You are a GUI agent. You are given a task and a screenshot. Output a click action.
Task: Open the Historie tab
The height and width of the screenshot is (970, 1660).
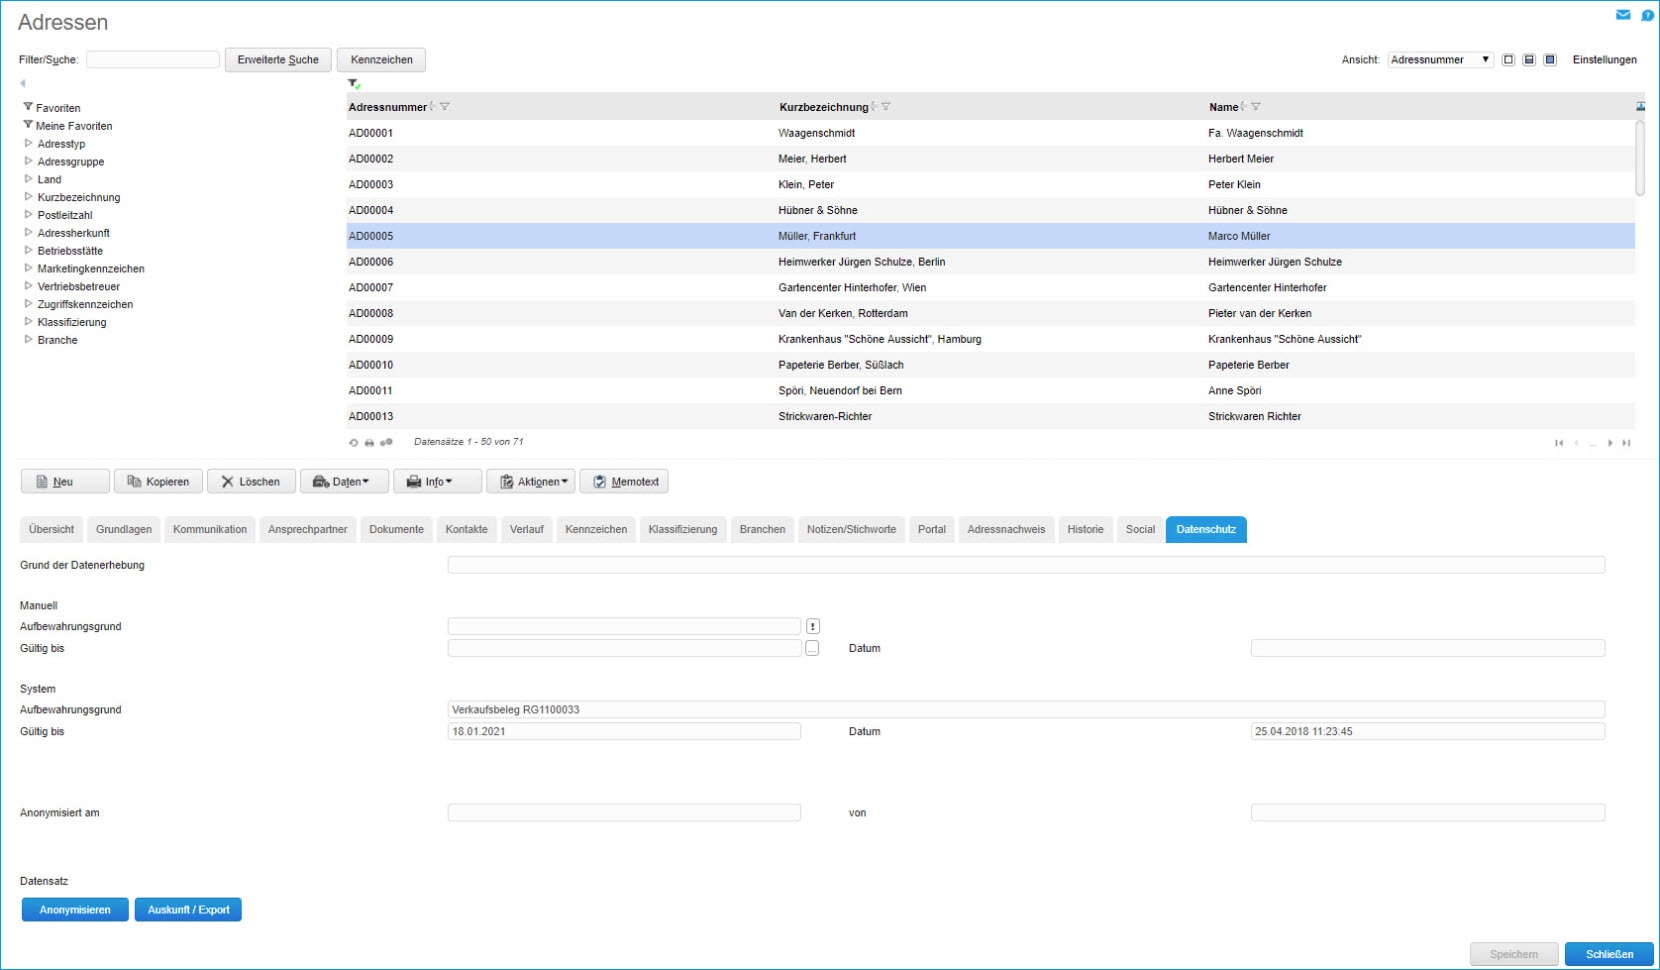point(1085,530)
